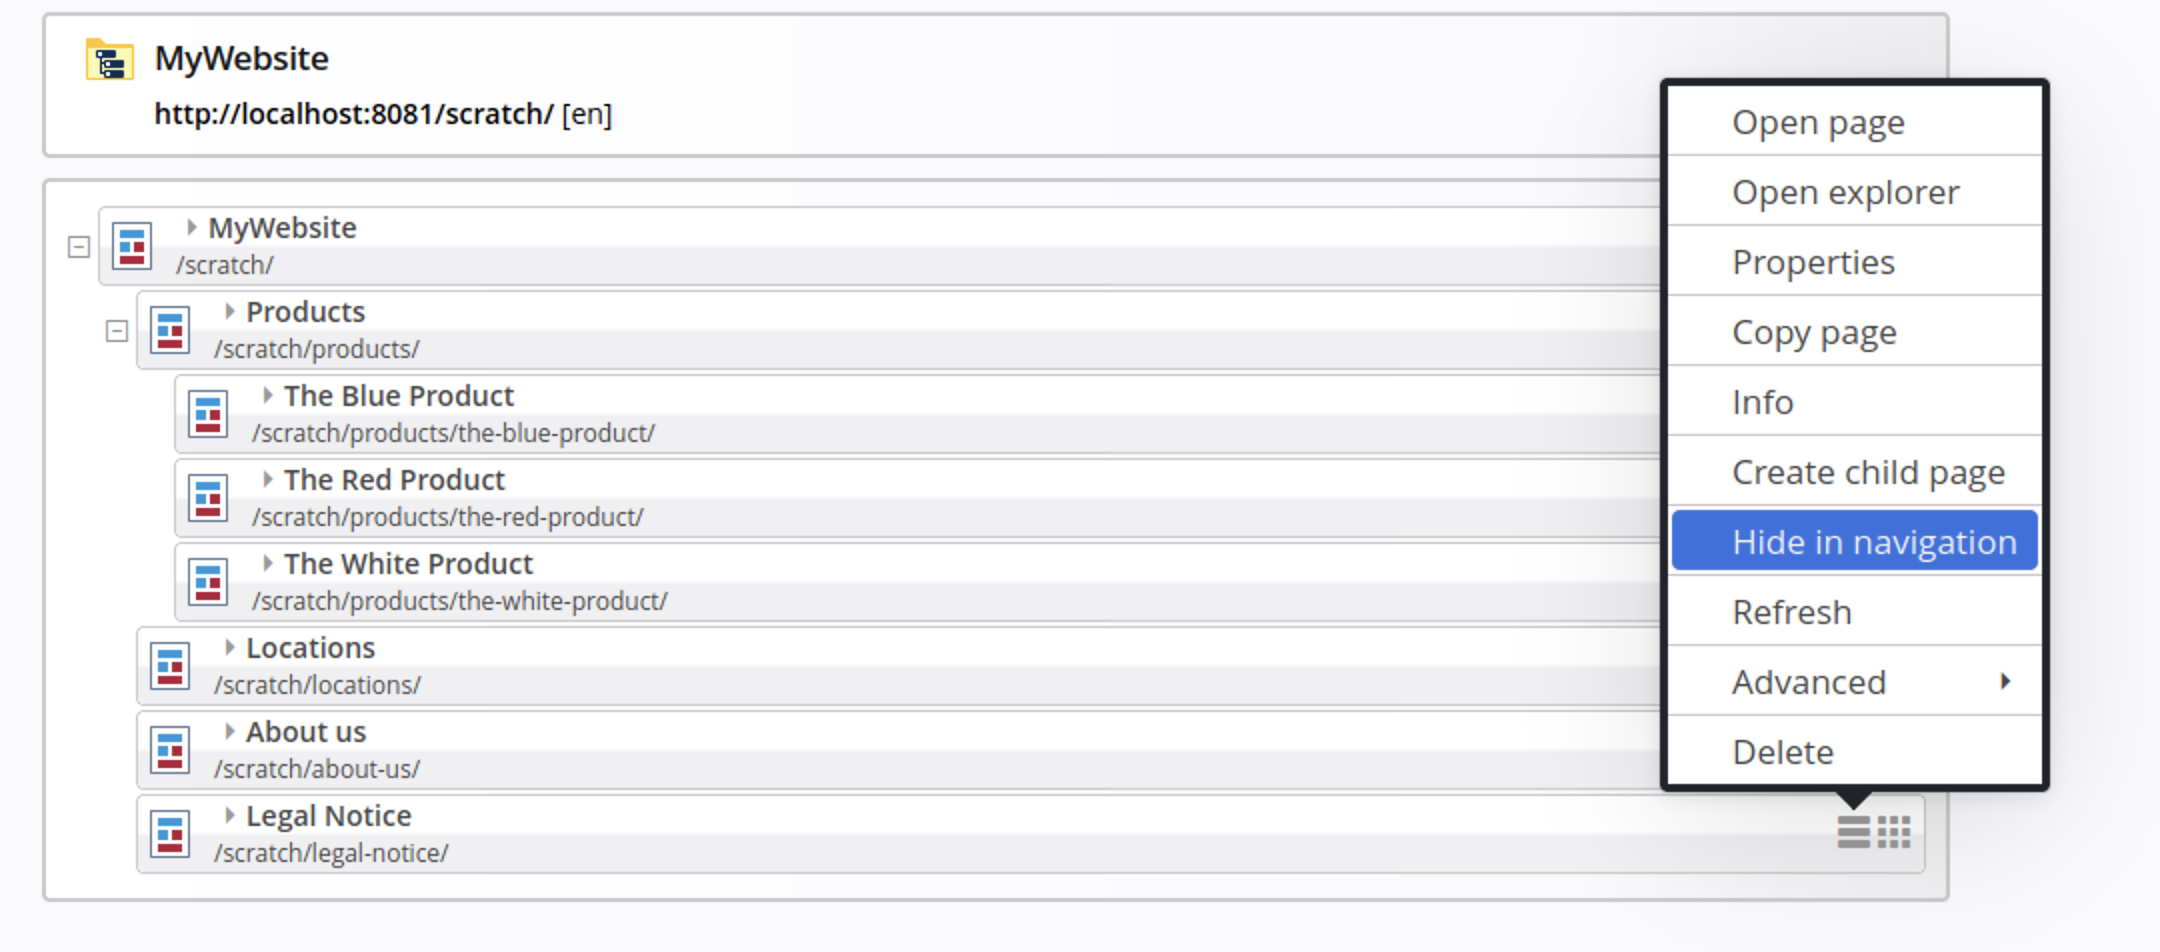Screen dimensions: 2160x952
Task: Choose Delete from the context menu
Action: pyautogui.click(x=1783, y=752)
